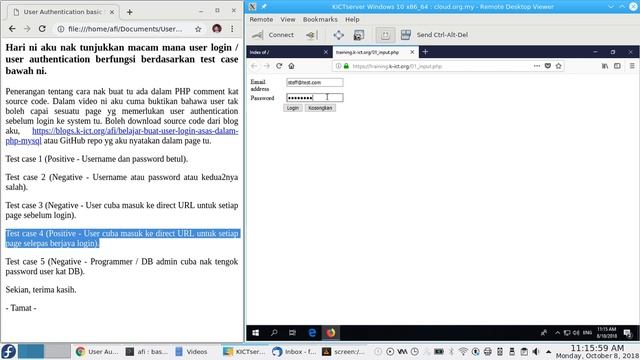
Task: Open the View menu in Remote Desktop Viewer
Action: click(288, 19)
